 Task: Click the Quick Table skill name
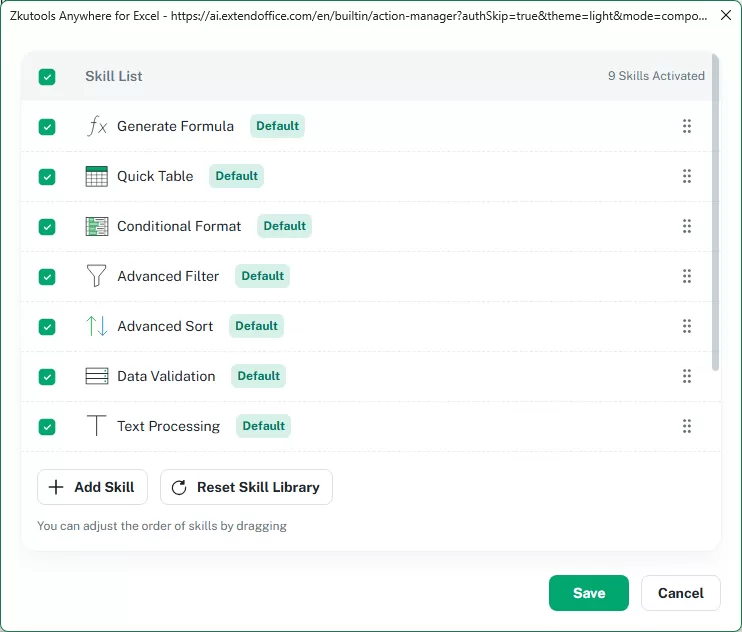155,176
